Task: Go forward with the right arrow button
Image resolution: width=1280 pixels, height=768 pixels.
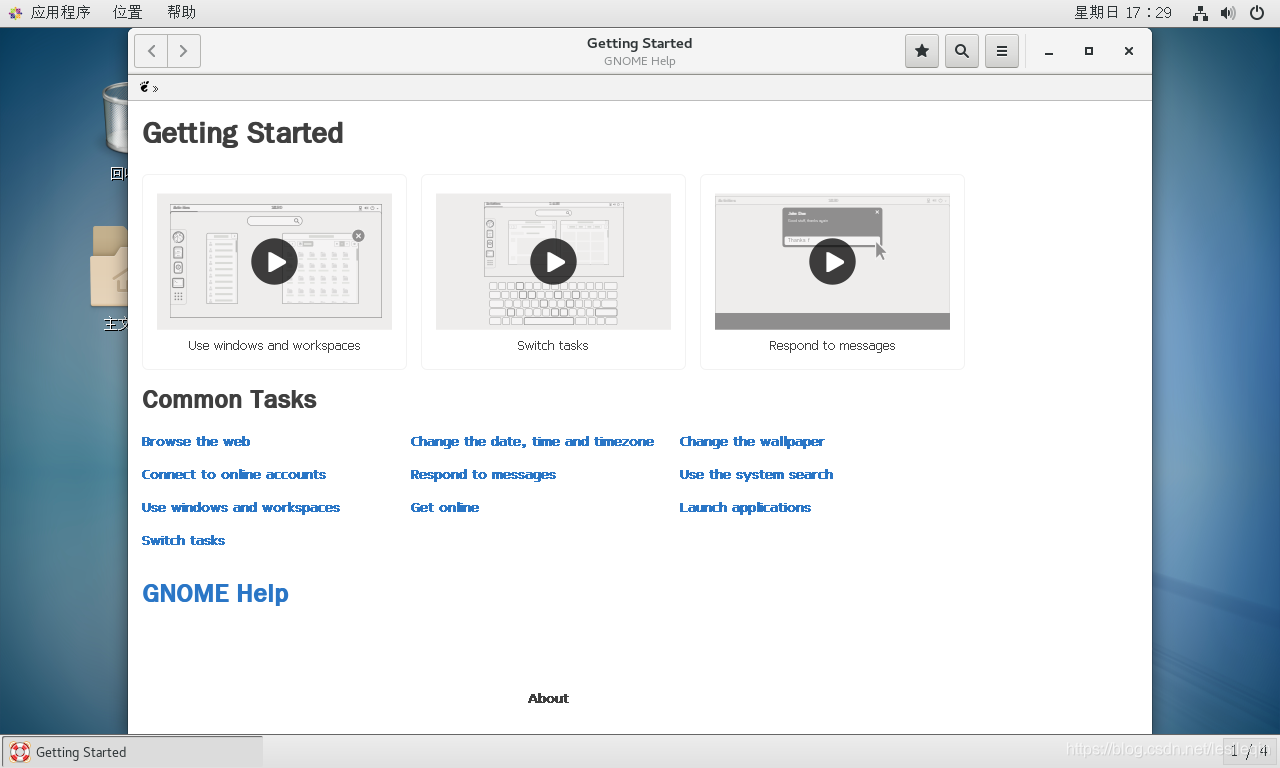Action: coord(184,51)
